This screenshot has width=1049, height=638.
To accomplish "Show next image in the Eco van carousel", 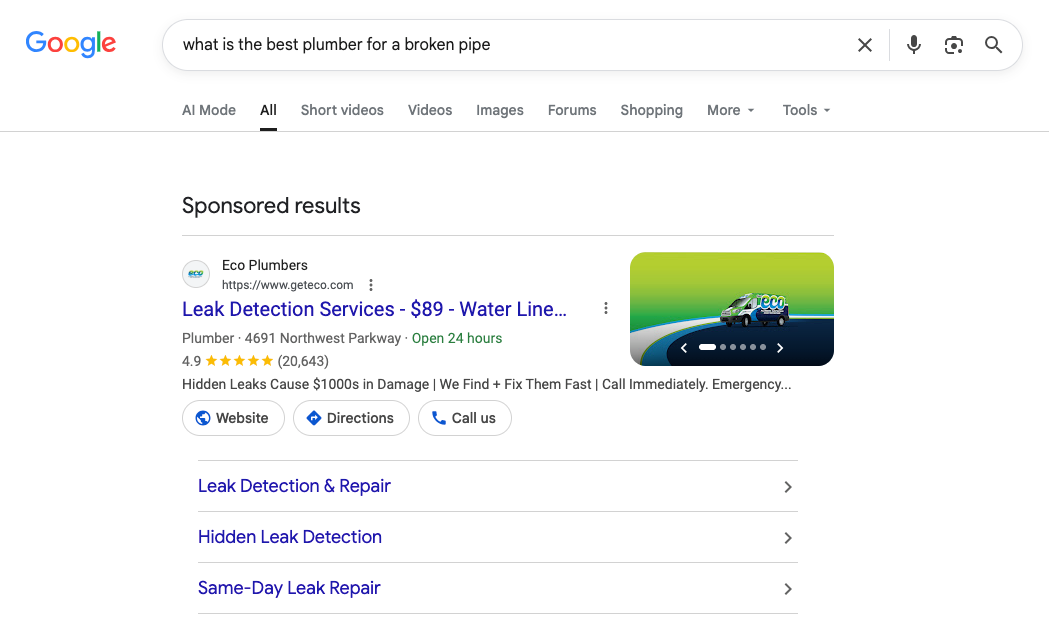I will (x=779, y=348).
